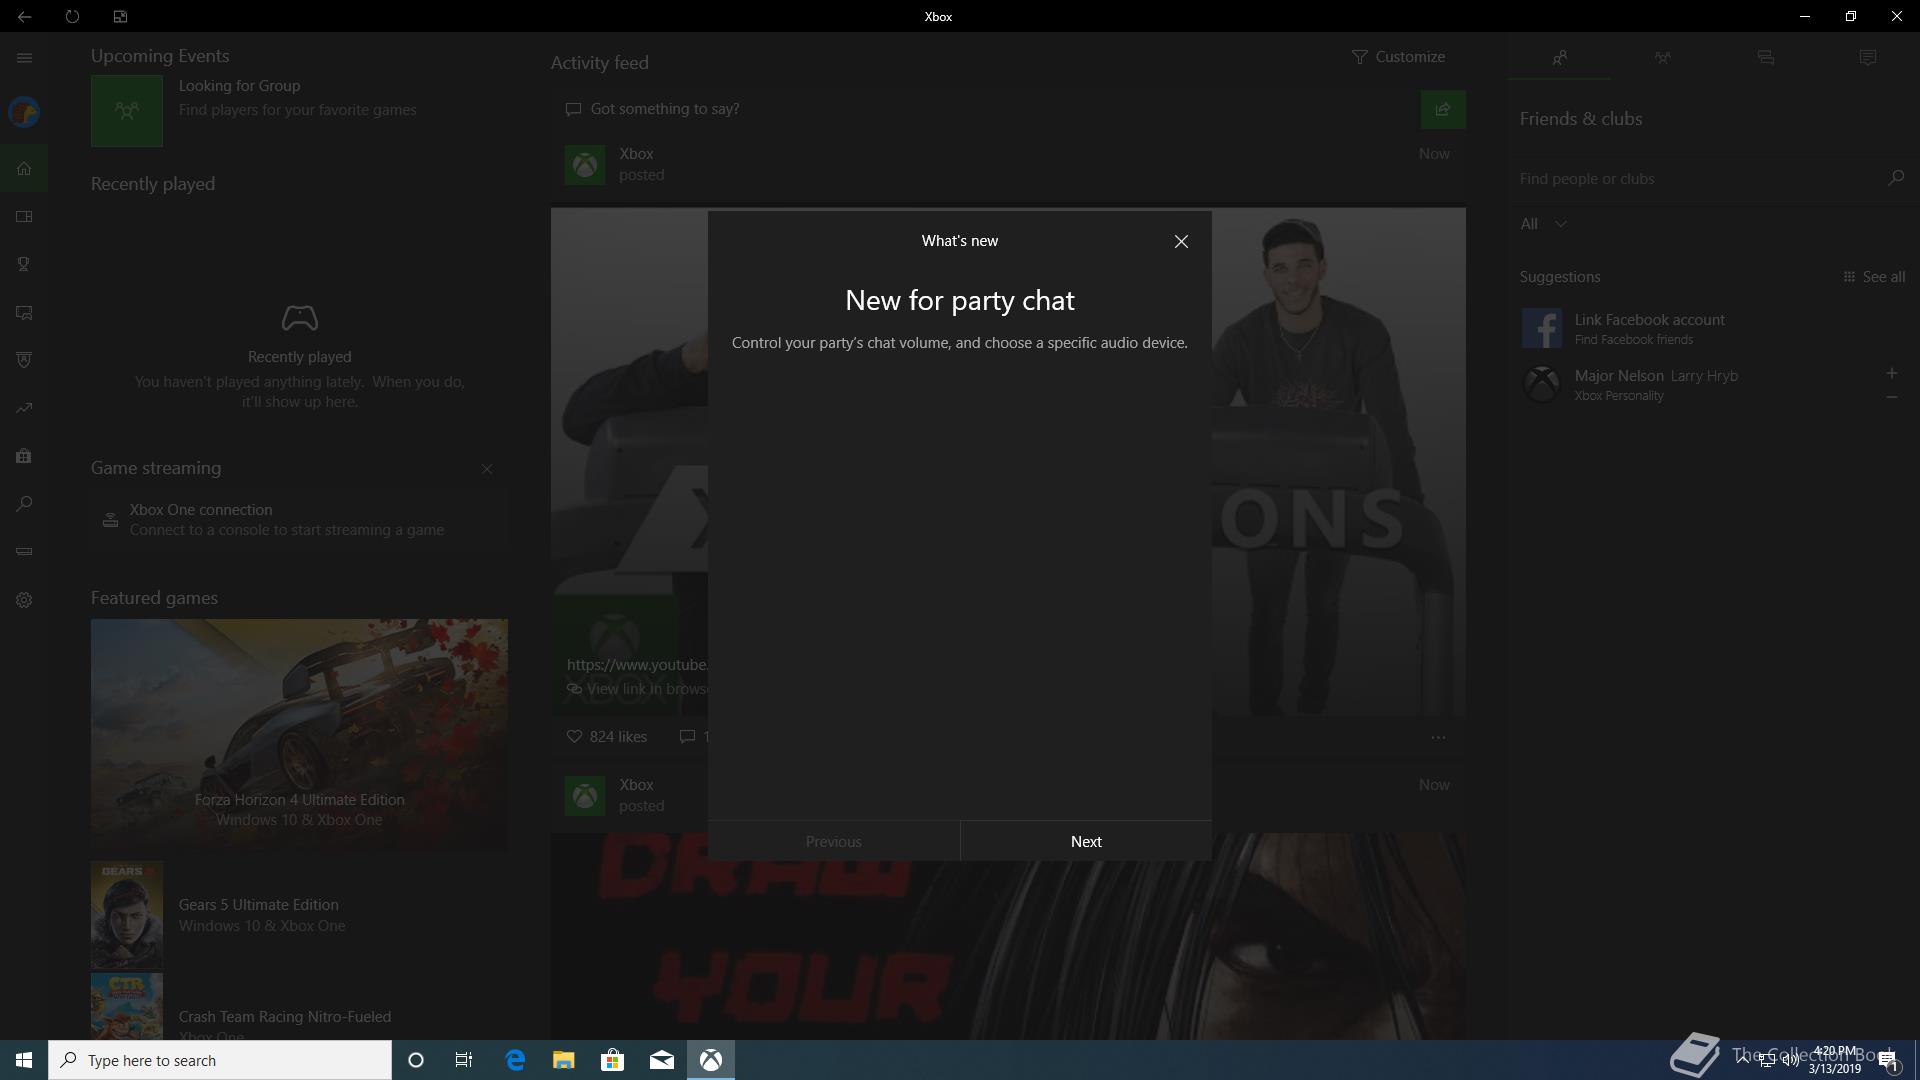Screen dimensions: 1920x1080
Task: Open Action Center notifications icon
Action: (x=1888, y=1061)
